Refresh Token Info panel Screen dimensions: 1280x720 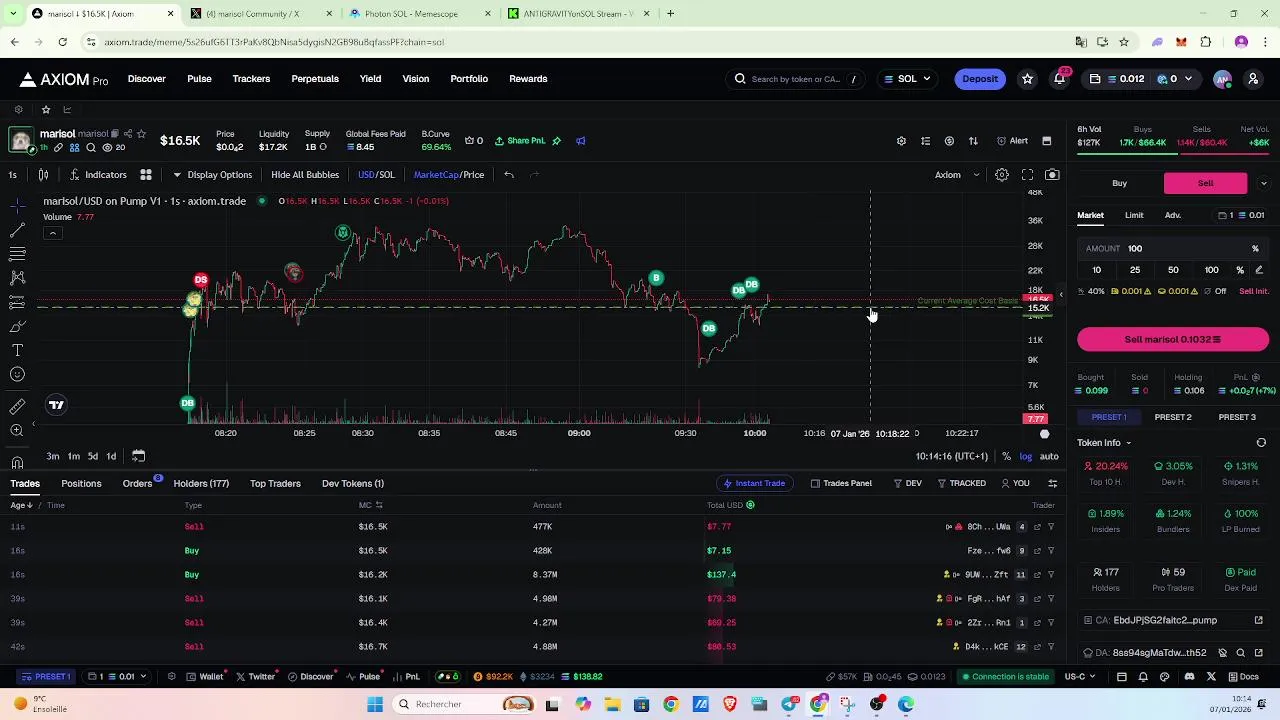1261,443
